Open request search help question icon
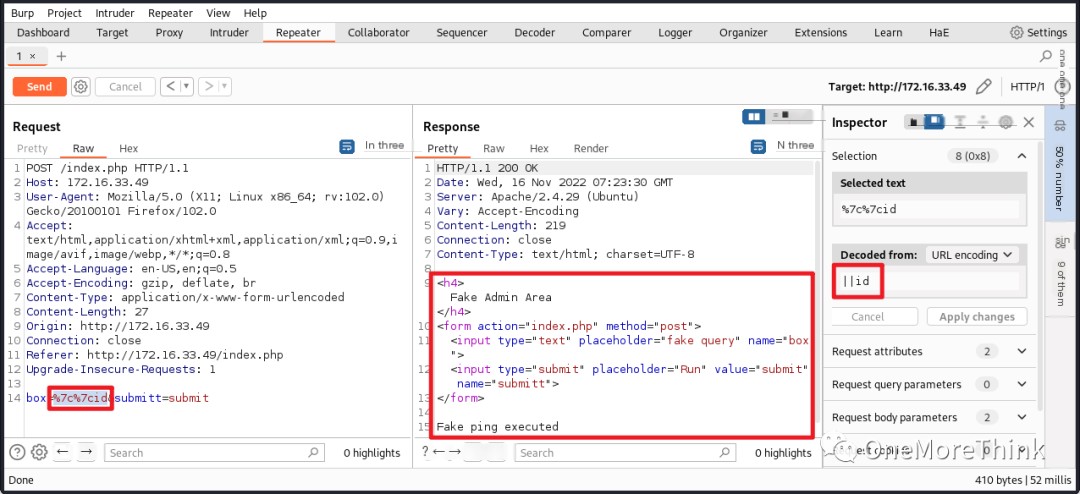Image resolution: width=1080 pixels, height=494 pixels. [17, 452]
